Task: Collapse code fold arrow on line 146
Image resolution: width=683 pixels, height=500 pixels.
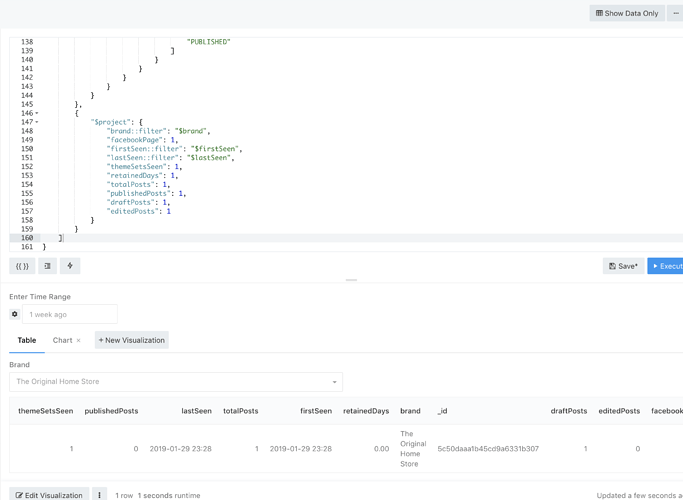Action: (37, 113)
